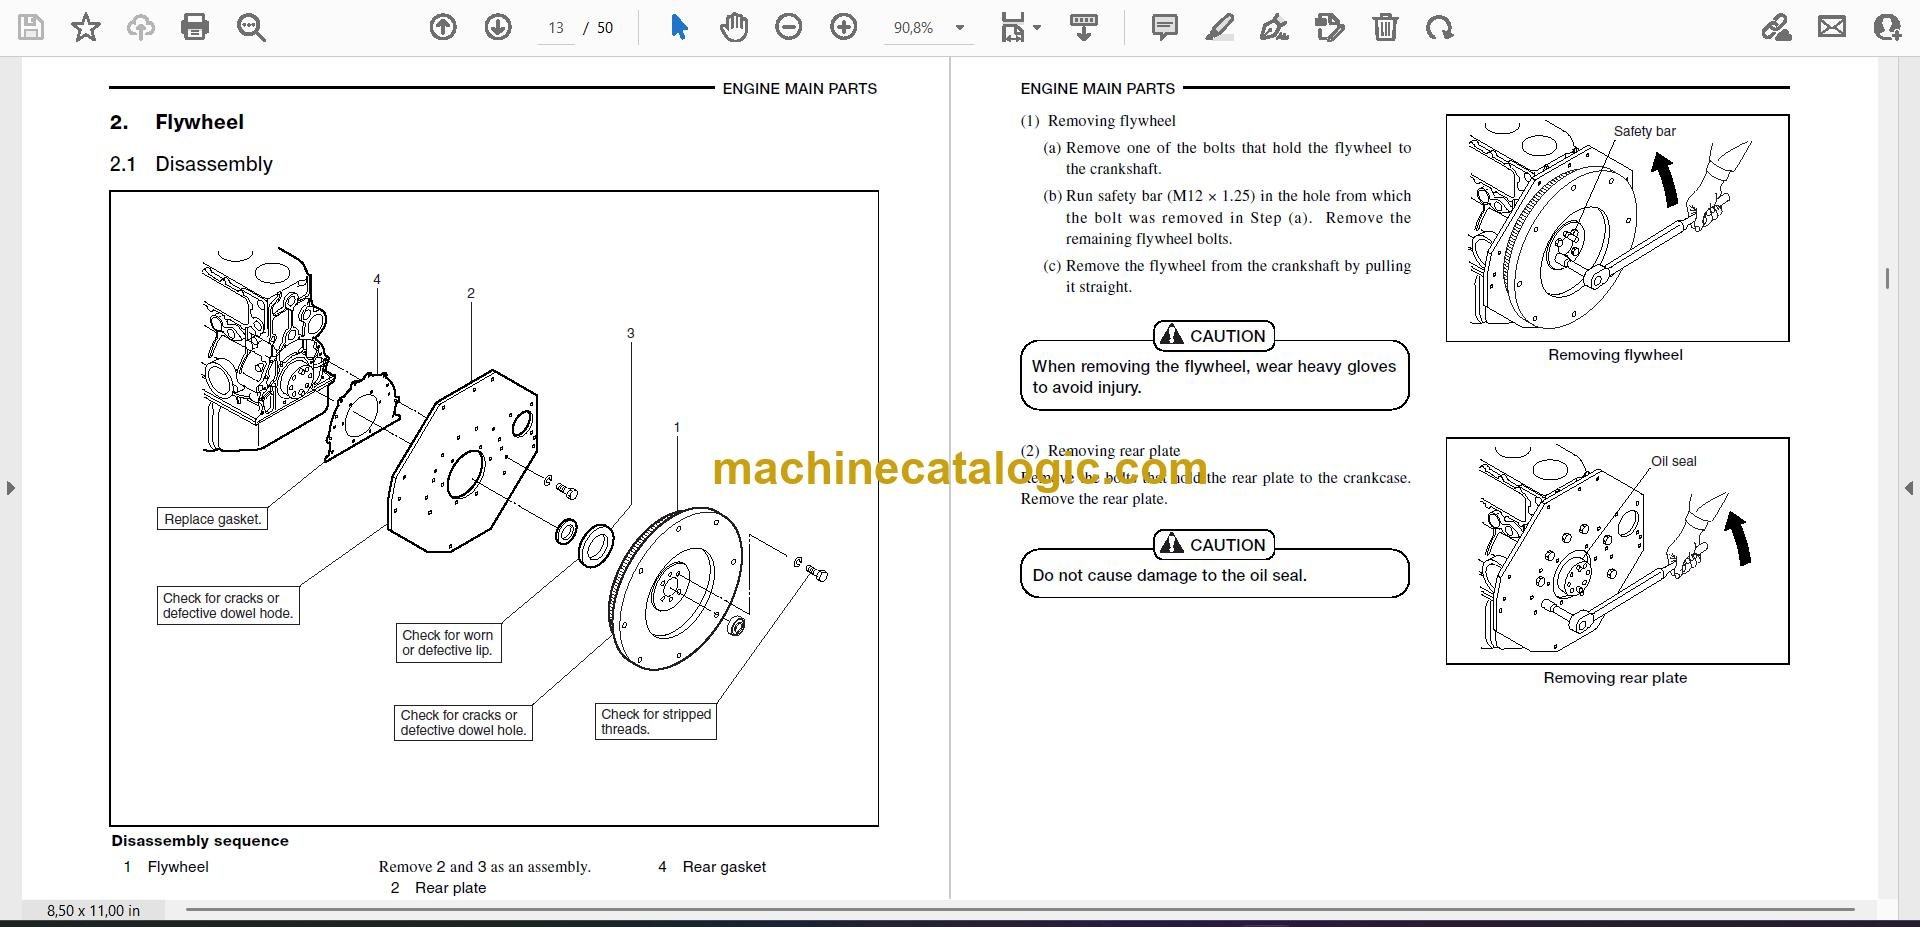Click the stamp tool icon
This screenshot has width=1920, height=927.
click(1330, 27)
